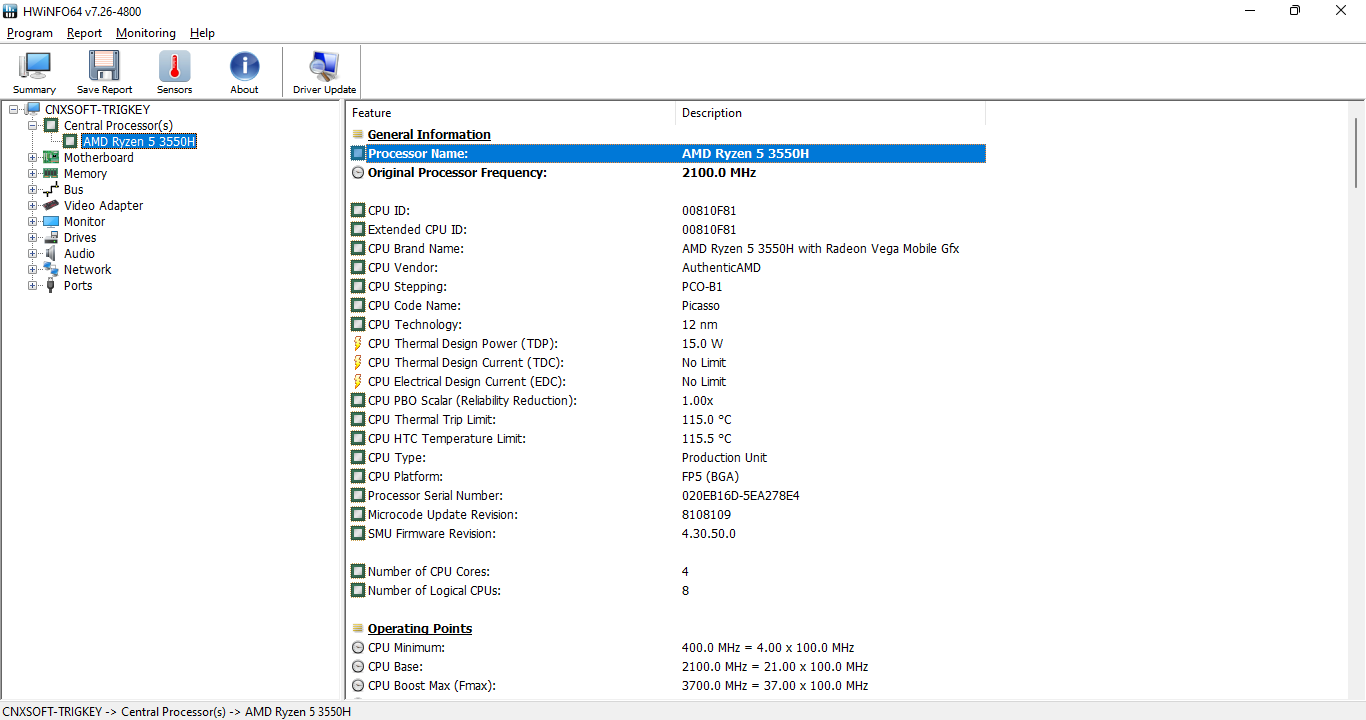Viewport: 1366px width, 720px height.
Task: Open the Monitoring menu
Action: (x=146, y=33)
